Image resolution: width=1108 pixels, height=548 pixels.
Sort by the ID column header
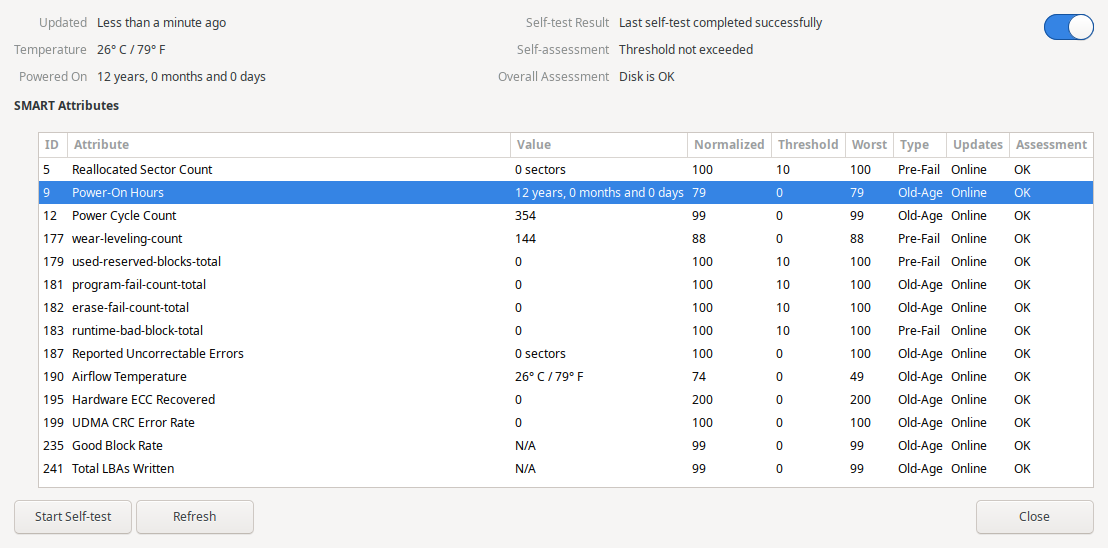[x=52, y=145]
